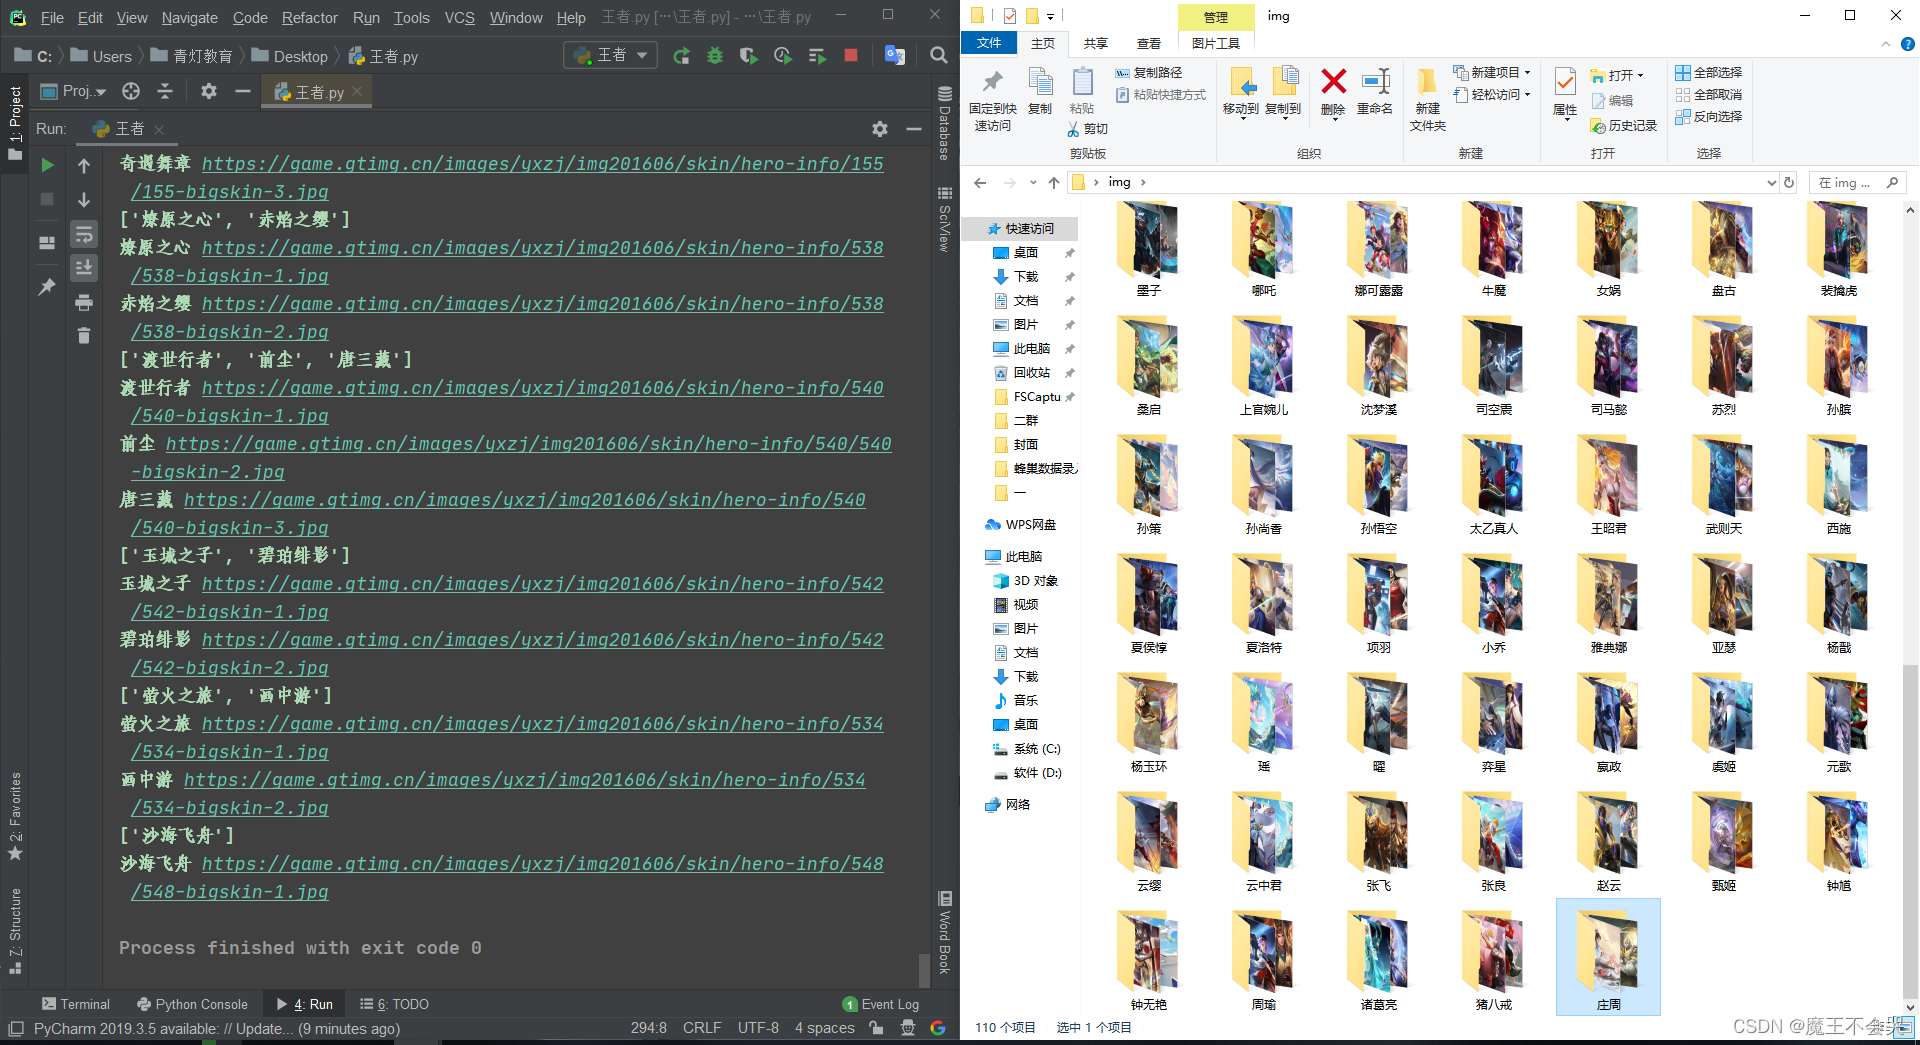1920x1045 pixels.
Task: Click 全部选择 (Select all) in Explorer ribbon
Action: click(x=1709, y=72)
